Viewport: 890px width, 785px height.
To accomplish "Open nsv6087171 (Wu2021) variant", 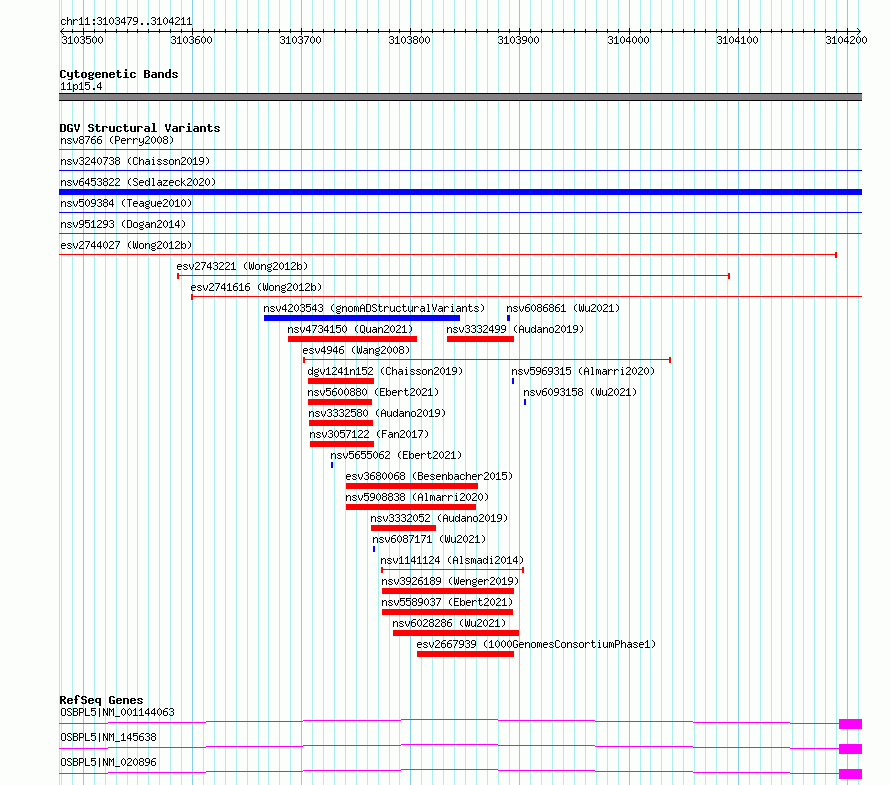I will coord(429,539).
